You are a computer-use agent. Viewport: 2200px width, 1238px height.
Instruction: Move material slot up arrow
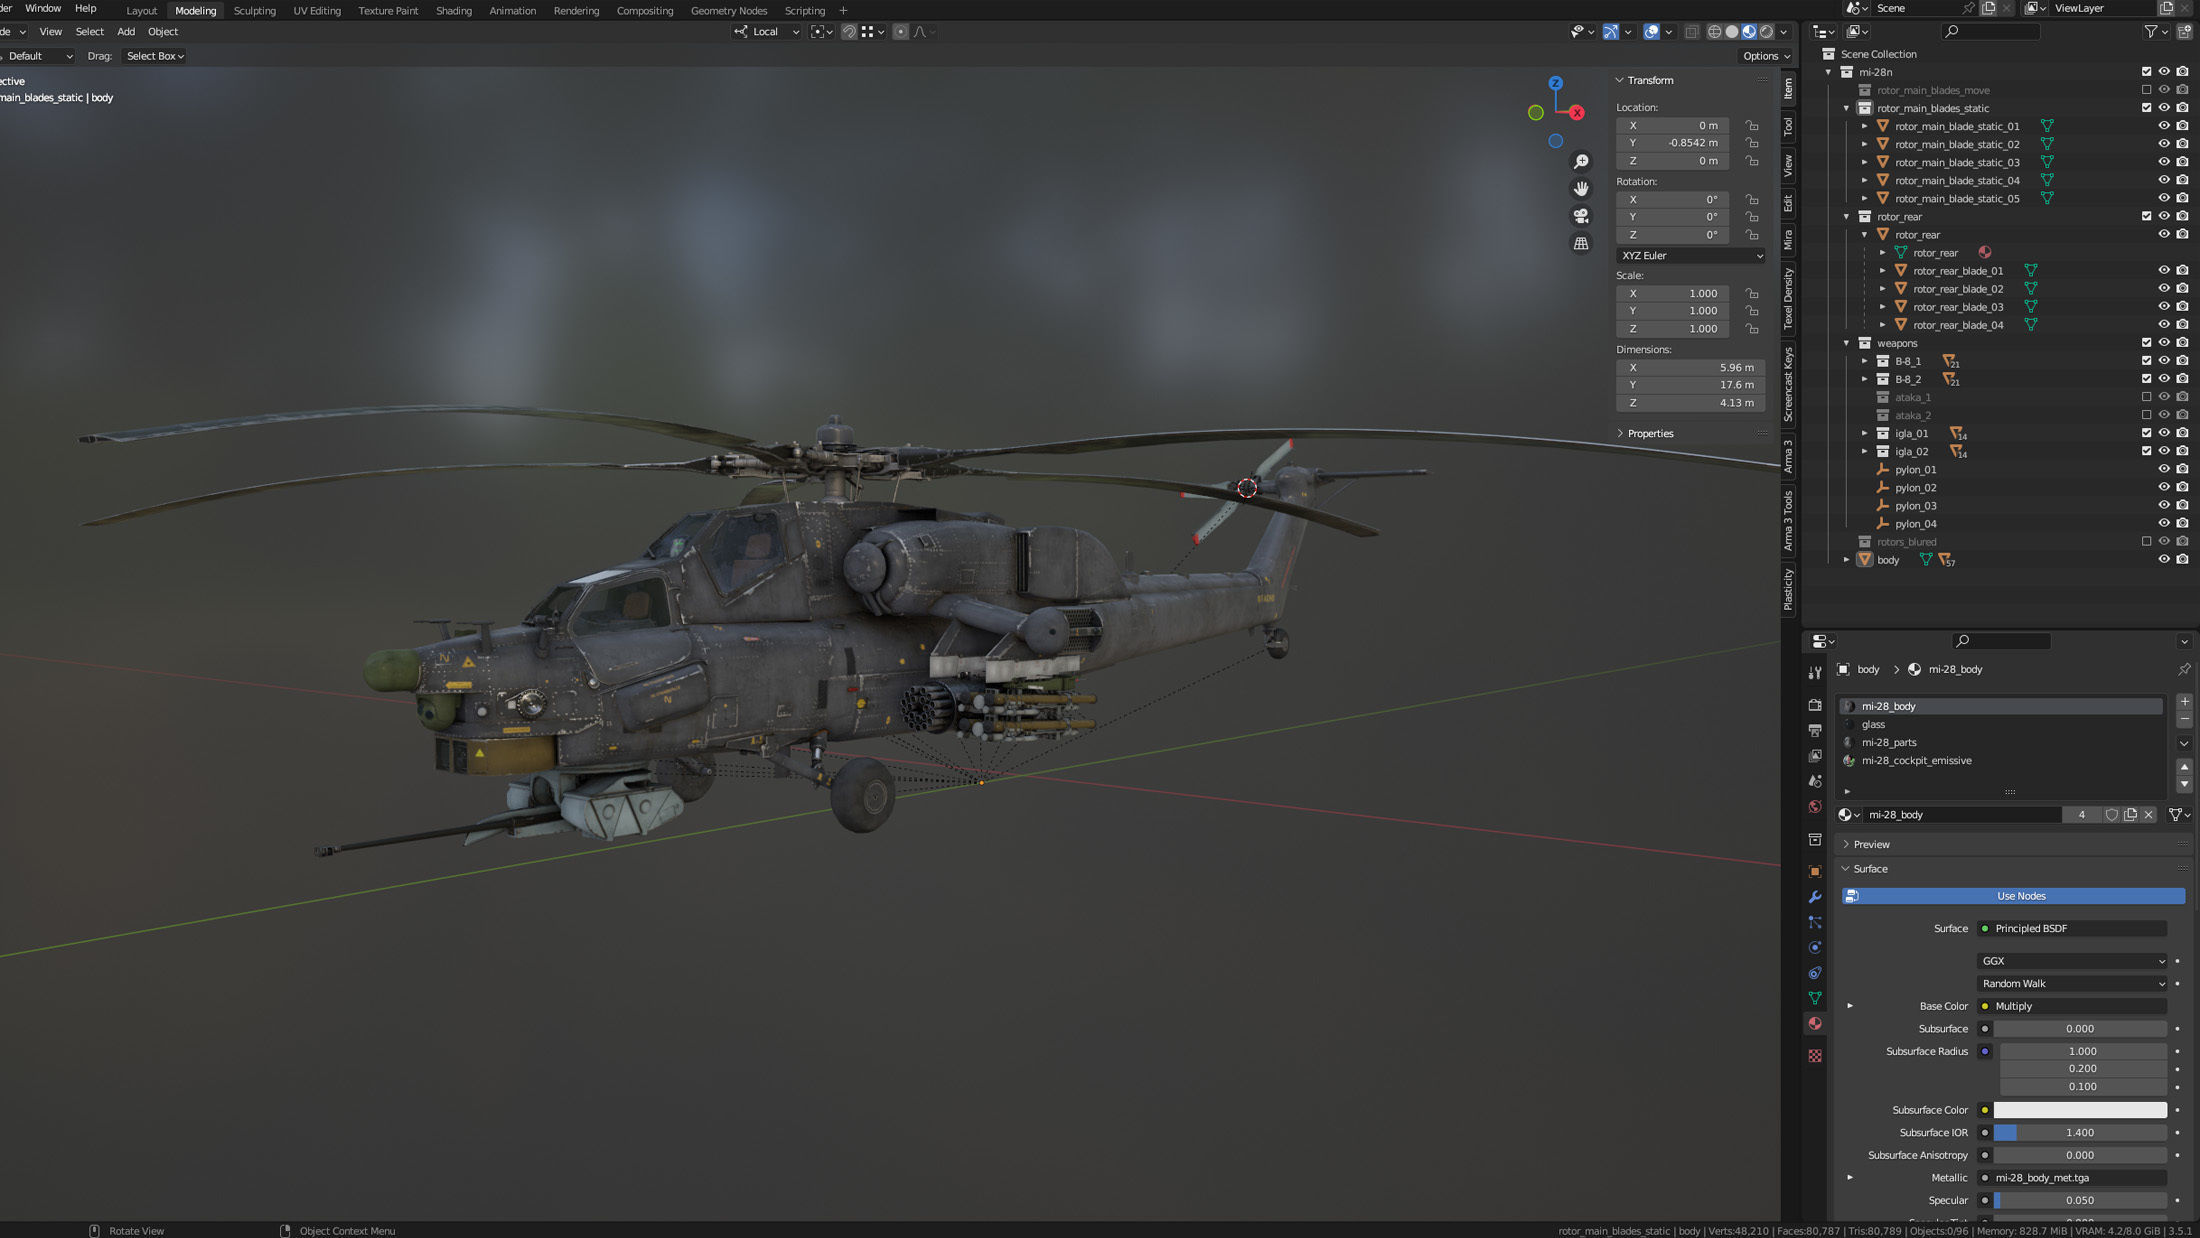click(2184, 767)
